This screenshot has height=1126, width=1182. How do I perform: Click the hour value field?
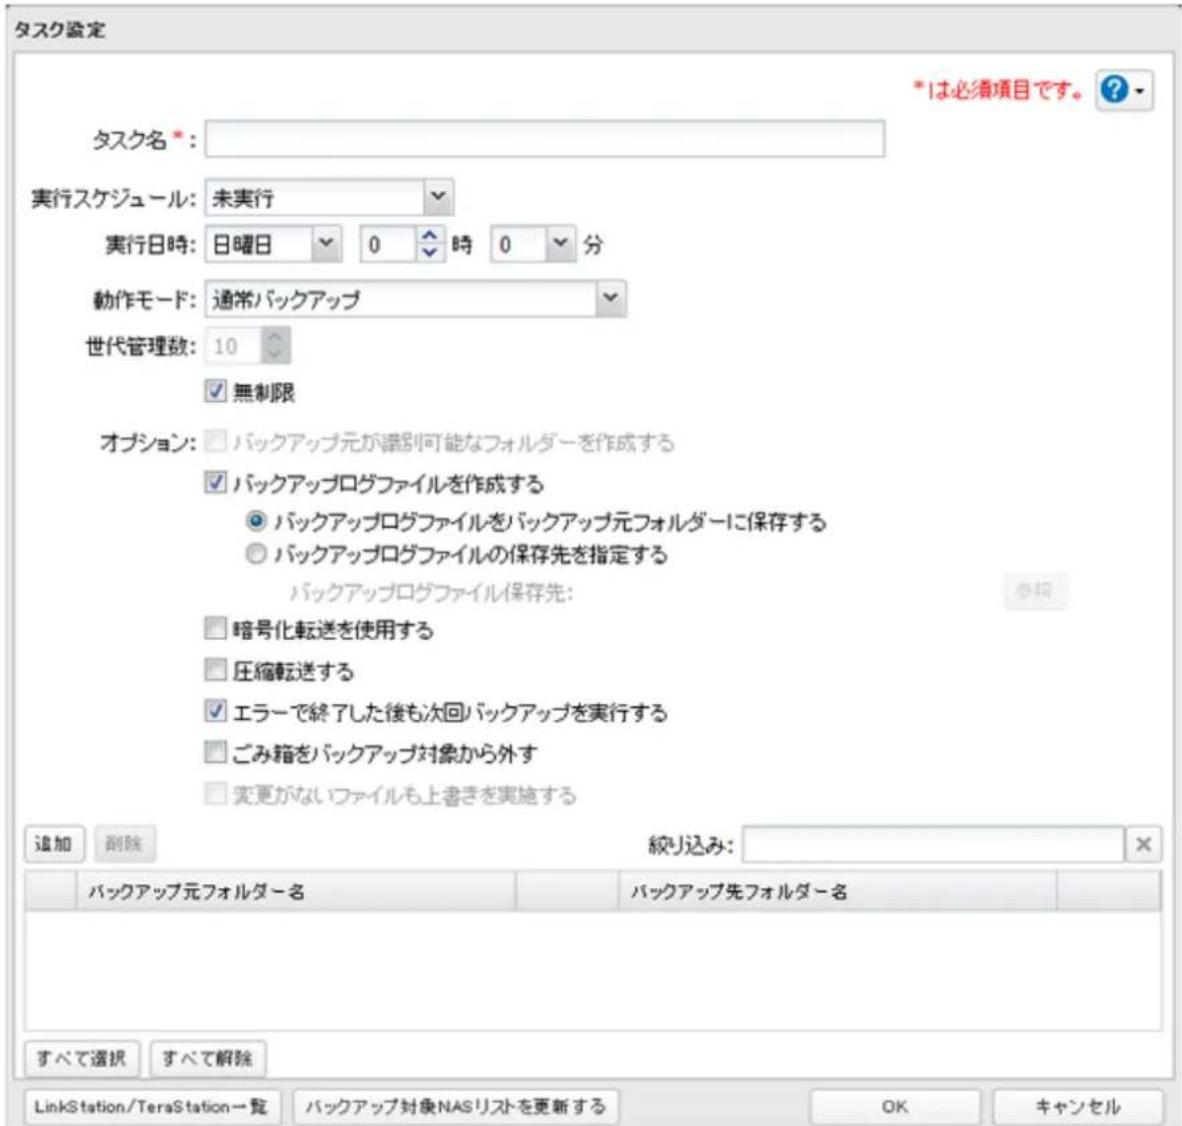tap(388, 244)
